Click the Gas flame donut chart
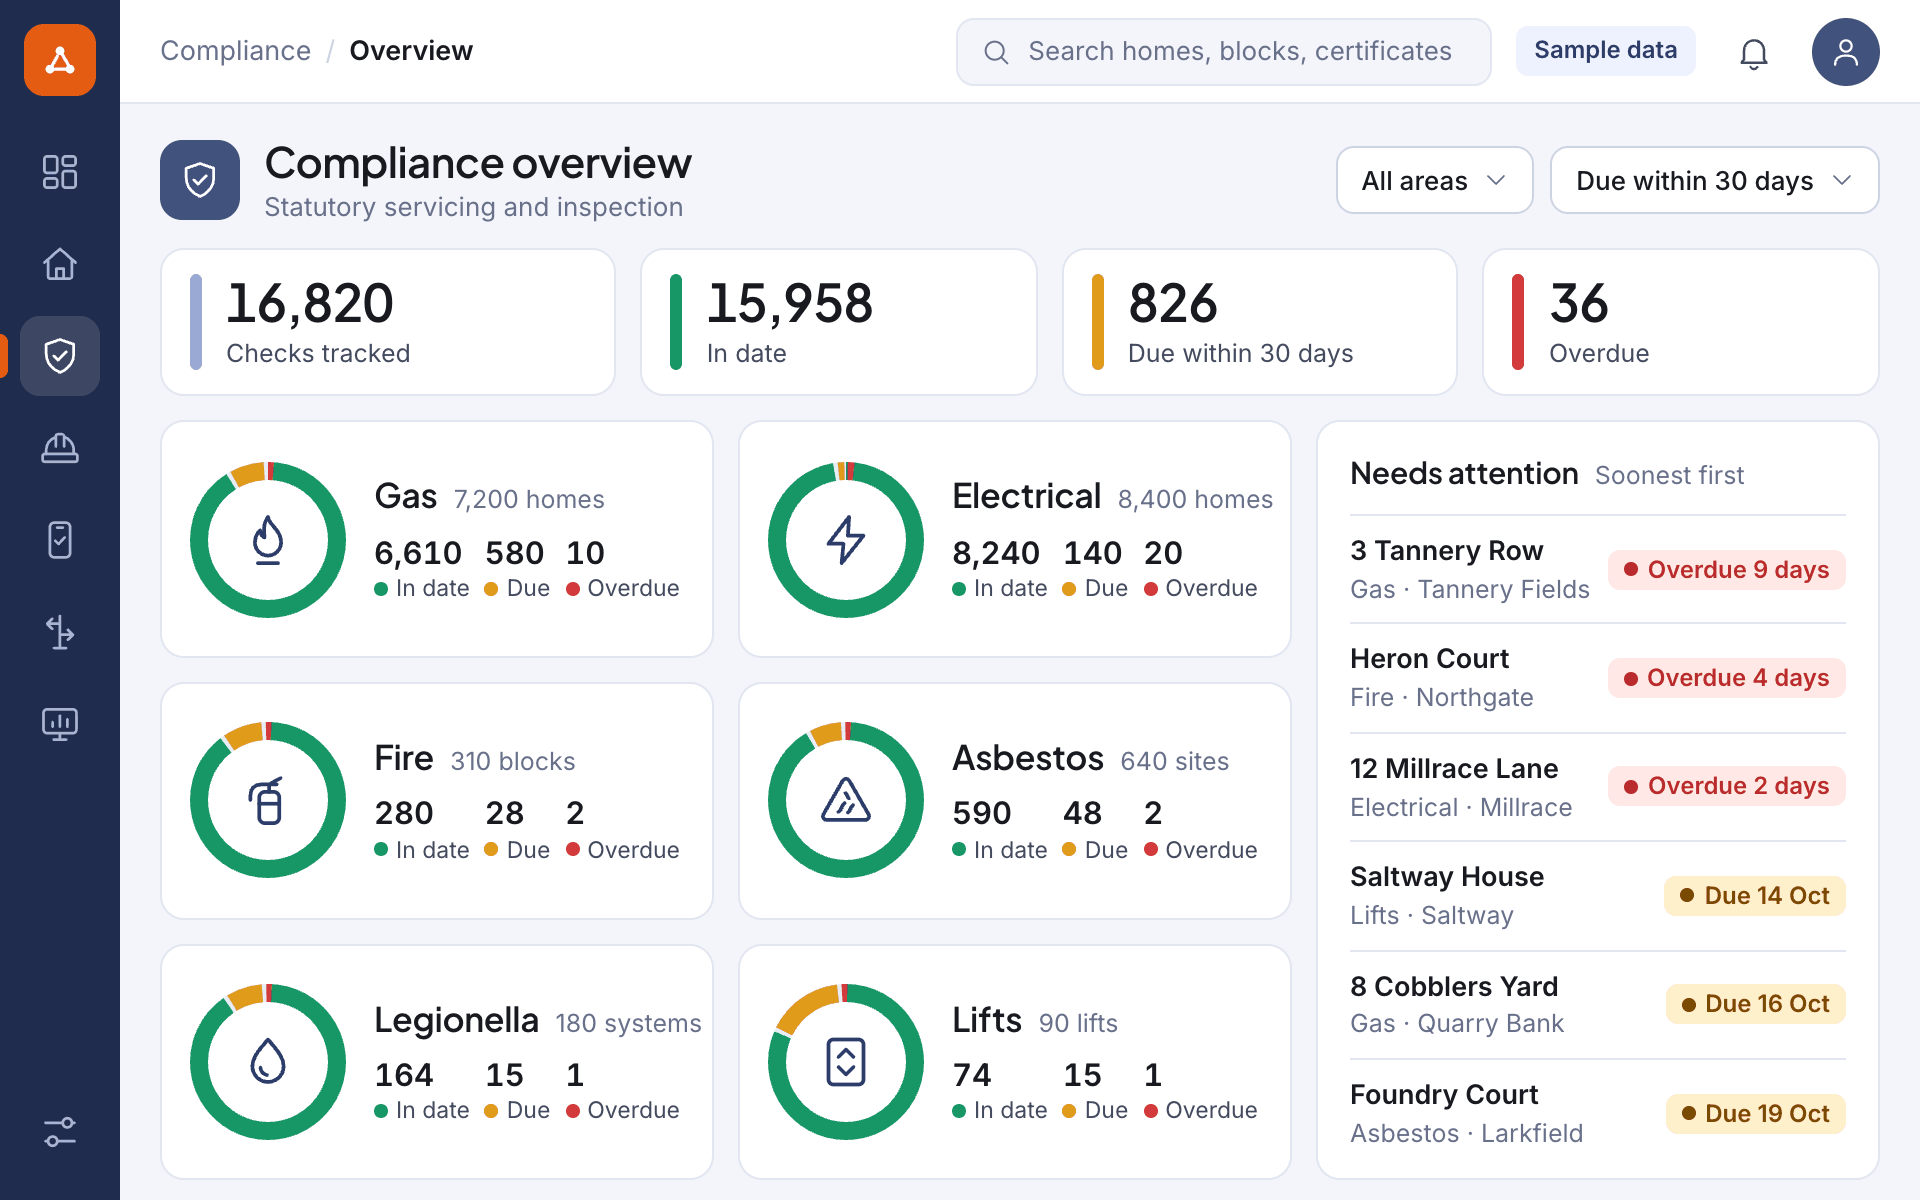The width and height of the screenshot is (1920, 1200). (268, 540)
